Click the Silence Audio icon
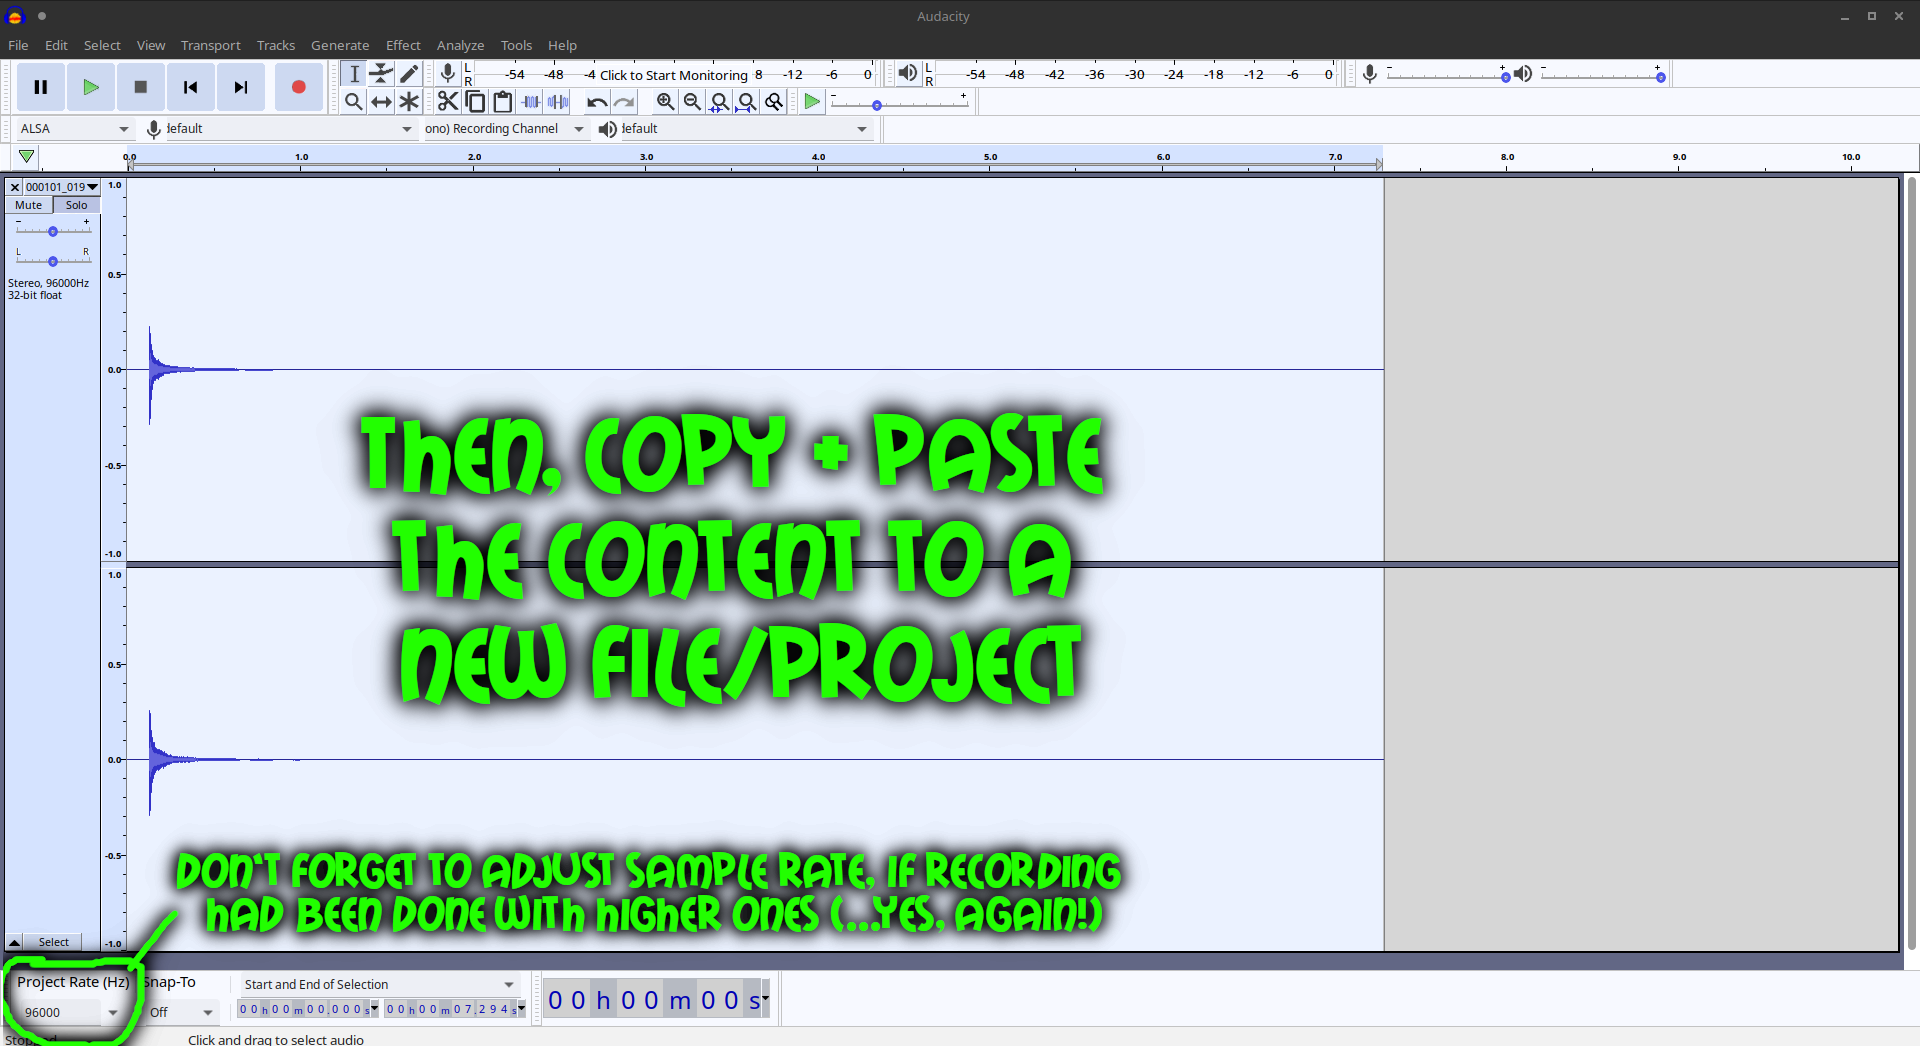The height and width of the screenshot is (1046, 1920). [558, 100]
